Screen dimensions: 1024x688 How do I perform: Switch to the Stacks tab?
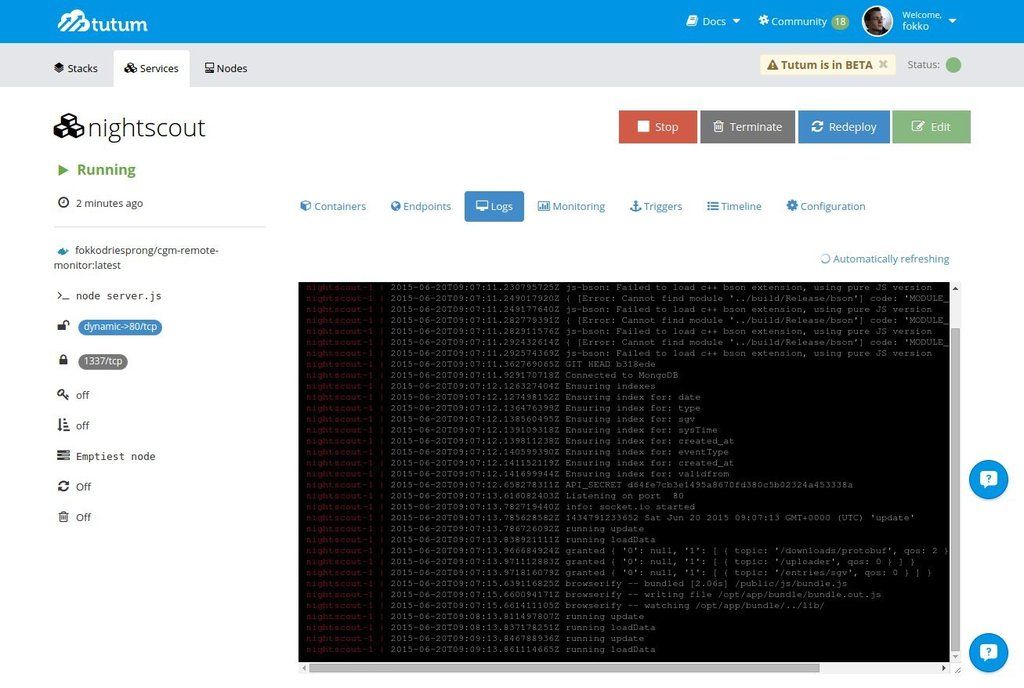(76, 68)
